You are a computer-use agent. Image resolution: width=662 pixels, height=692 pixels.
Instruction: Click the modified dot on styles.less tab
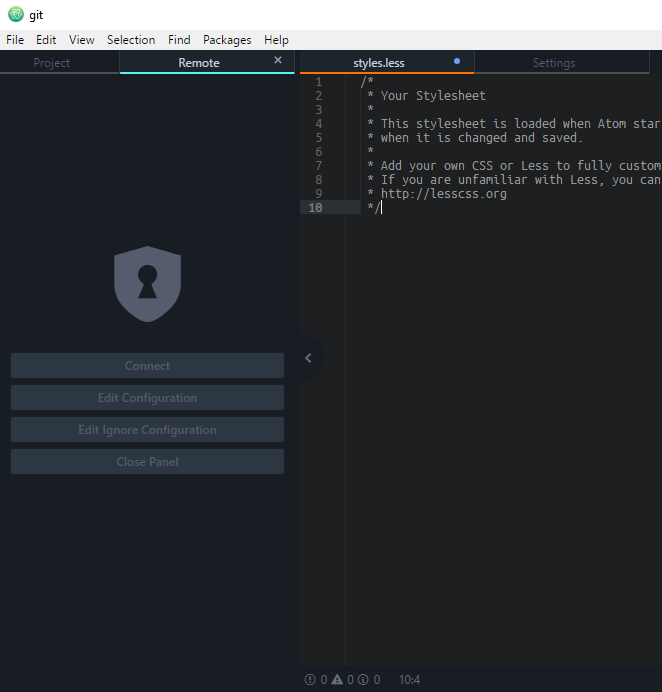point(457,61)
